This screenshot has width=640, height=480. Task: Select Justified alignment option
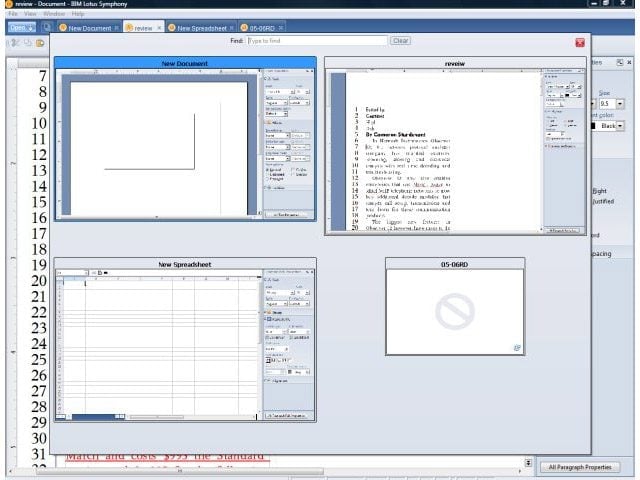pyautogui.click(x=603, y=201)
